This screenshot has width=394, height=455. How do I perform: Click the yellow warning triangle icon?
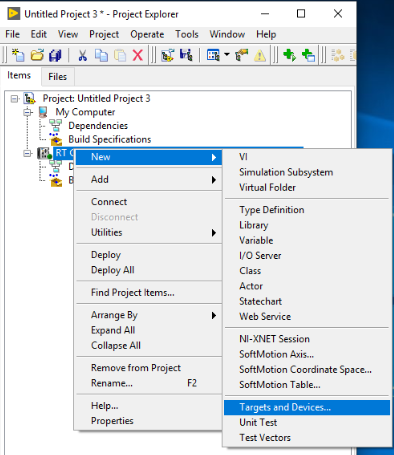(260, 55)
